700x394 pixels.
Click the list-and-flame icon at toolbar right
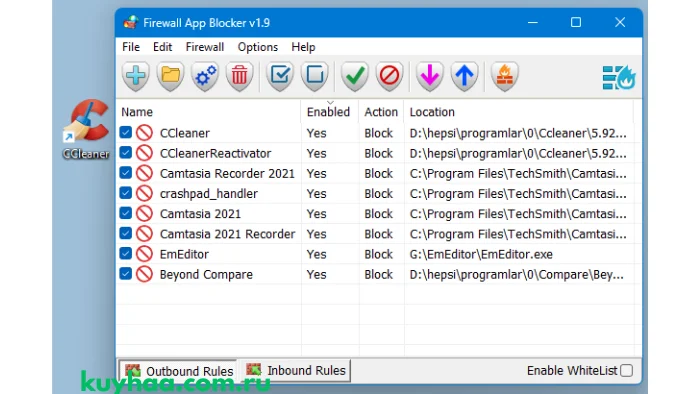point(619,77)
